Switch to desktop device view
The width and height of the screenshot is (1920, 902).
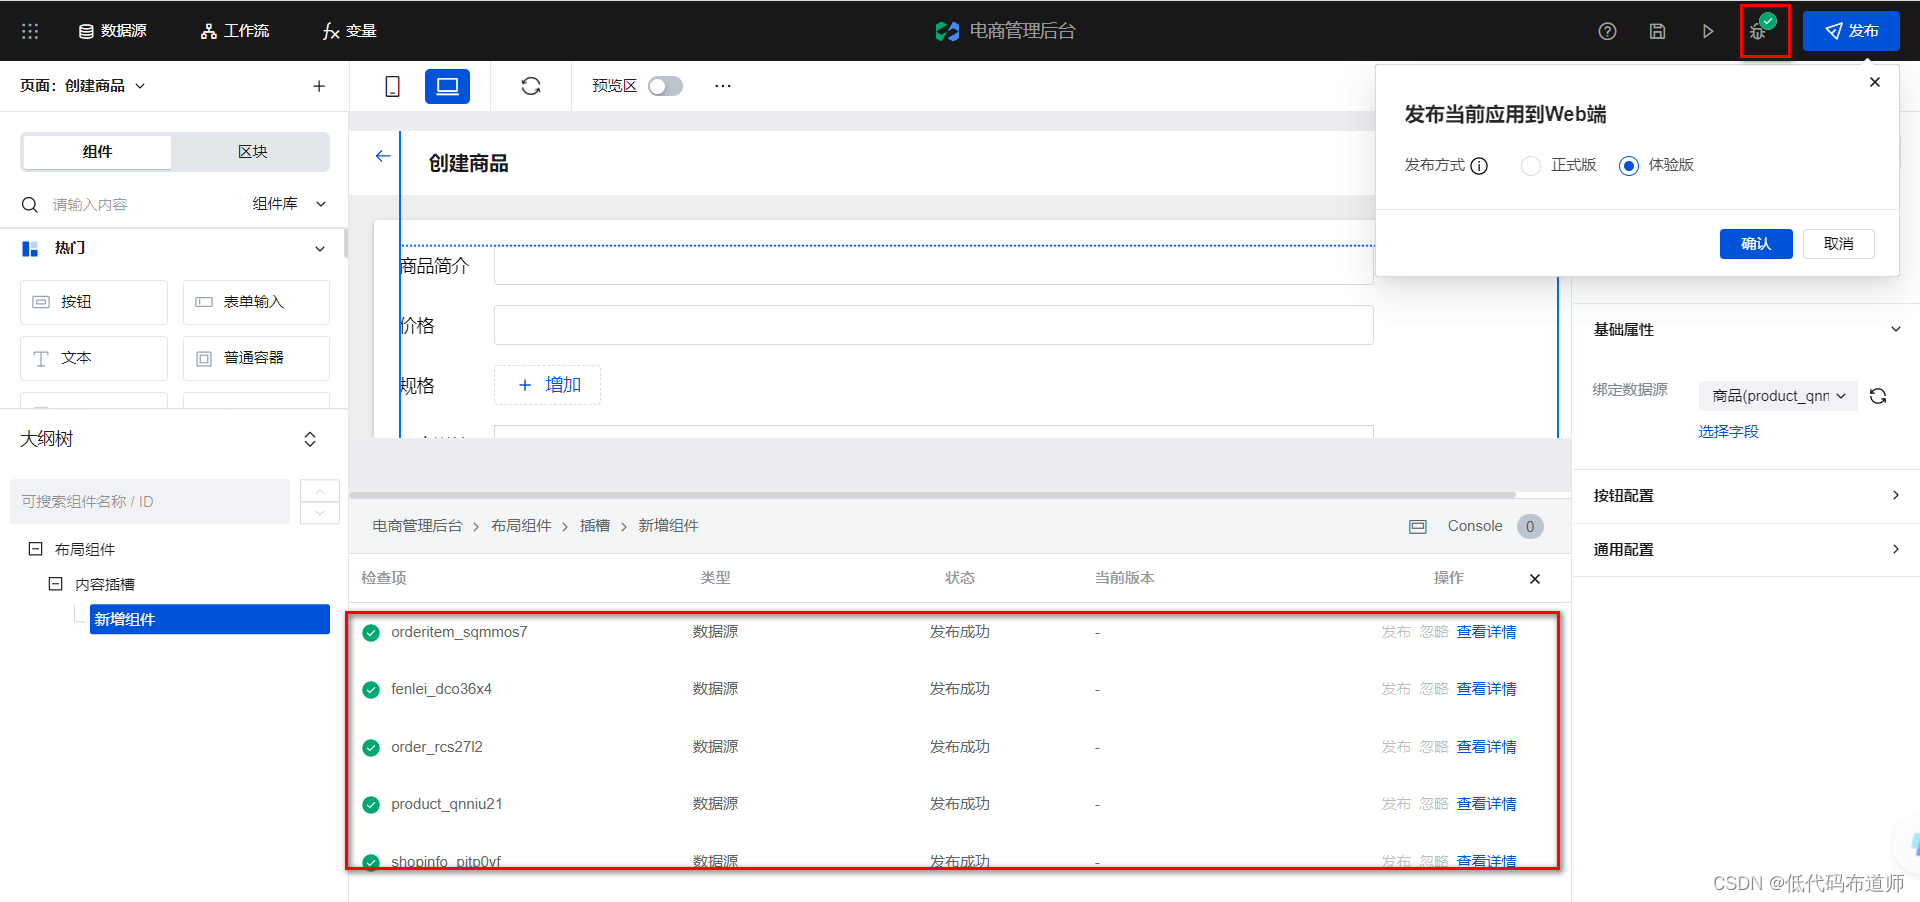click(447, 86)
